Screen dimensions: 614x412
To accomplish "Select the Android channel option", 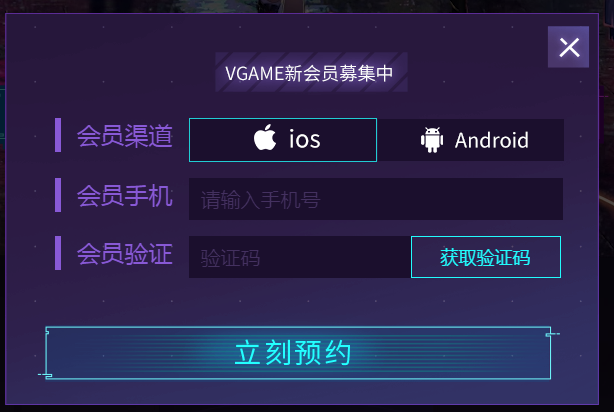I will pos(471,140).
